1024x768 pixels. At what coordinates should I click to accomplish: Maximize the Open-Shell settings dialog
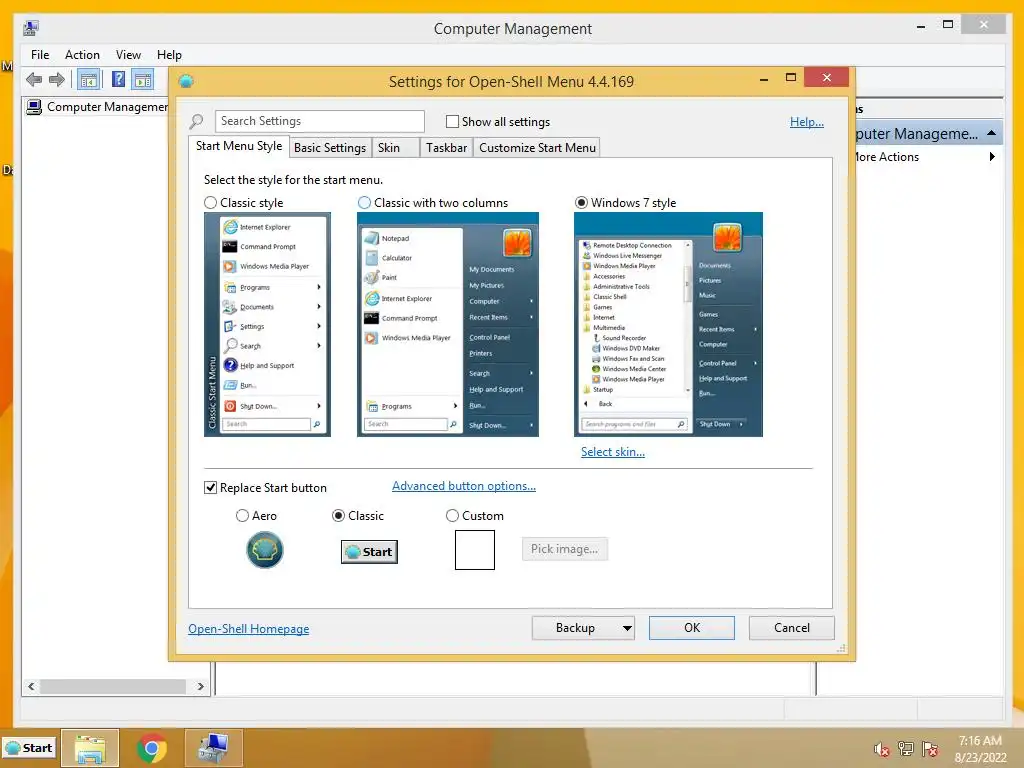(x=791, y=78)
